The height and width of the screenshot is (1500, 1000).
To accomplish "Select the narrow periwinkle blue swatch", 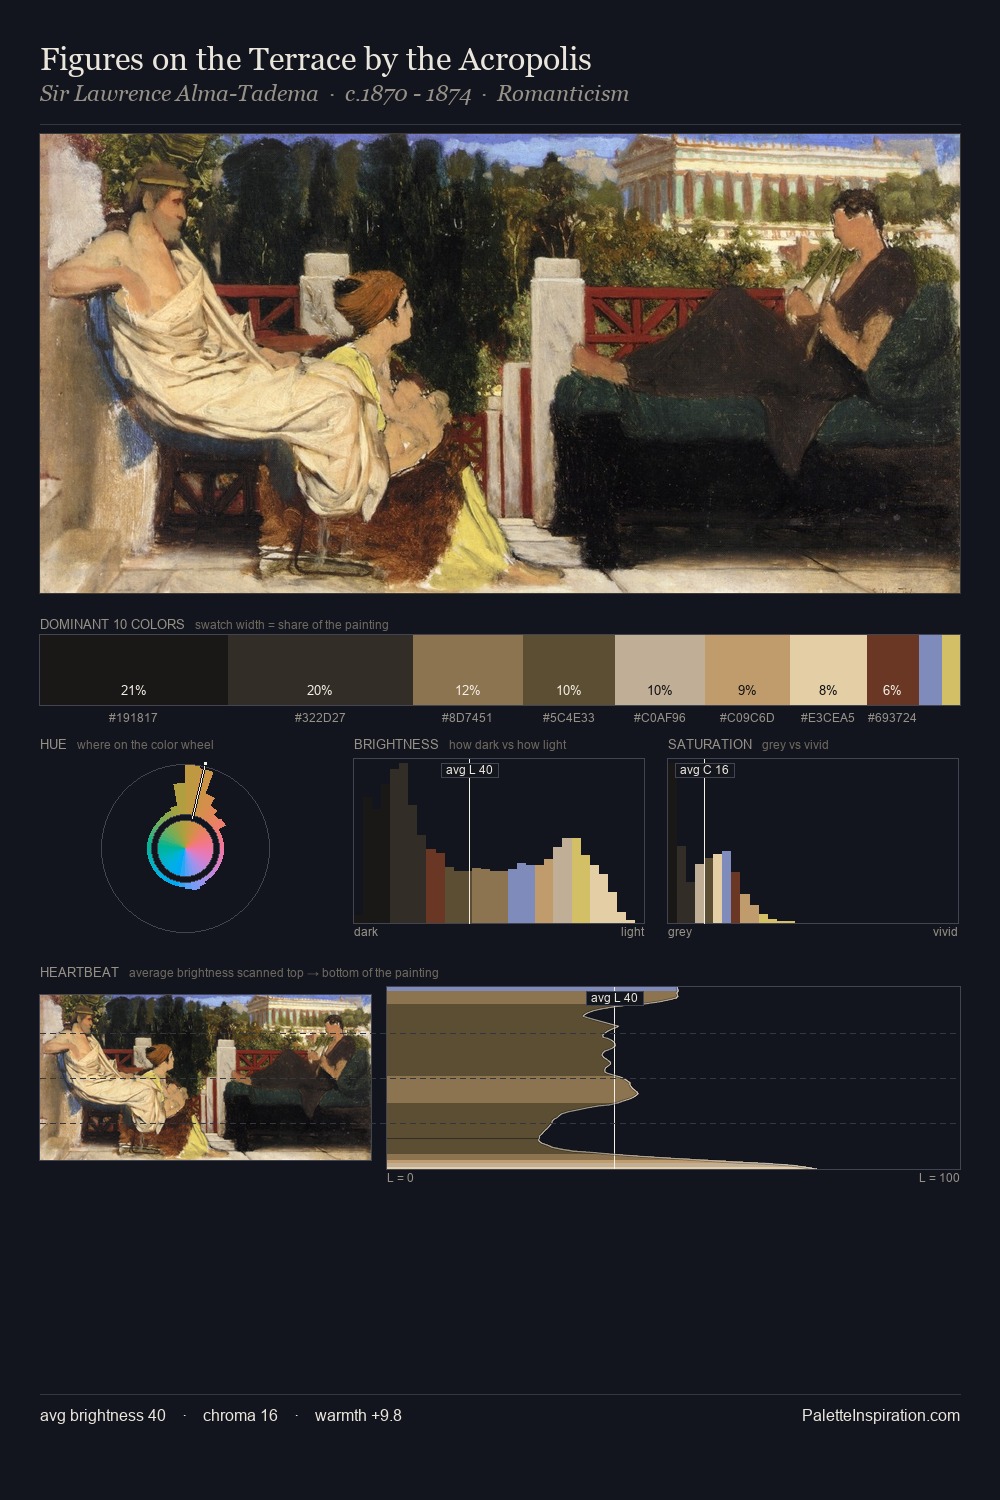I will point(930,670).
